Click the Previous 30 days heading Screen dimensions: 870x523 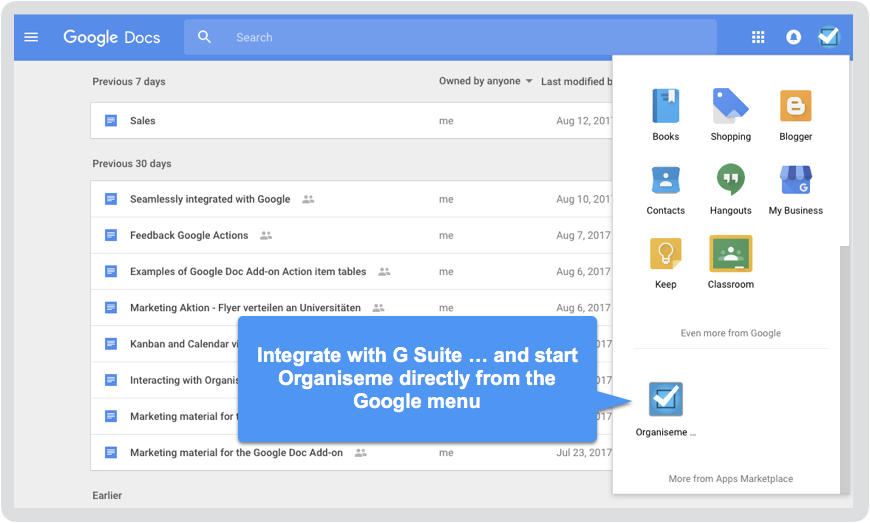(131, 164)
